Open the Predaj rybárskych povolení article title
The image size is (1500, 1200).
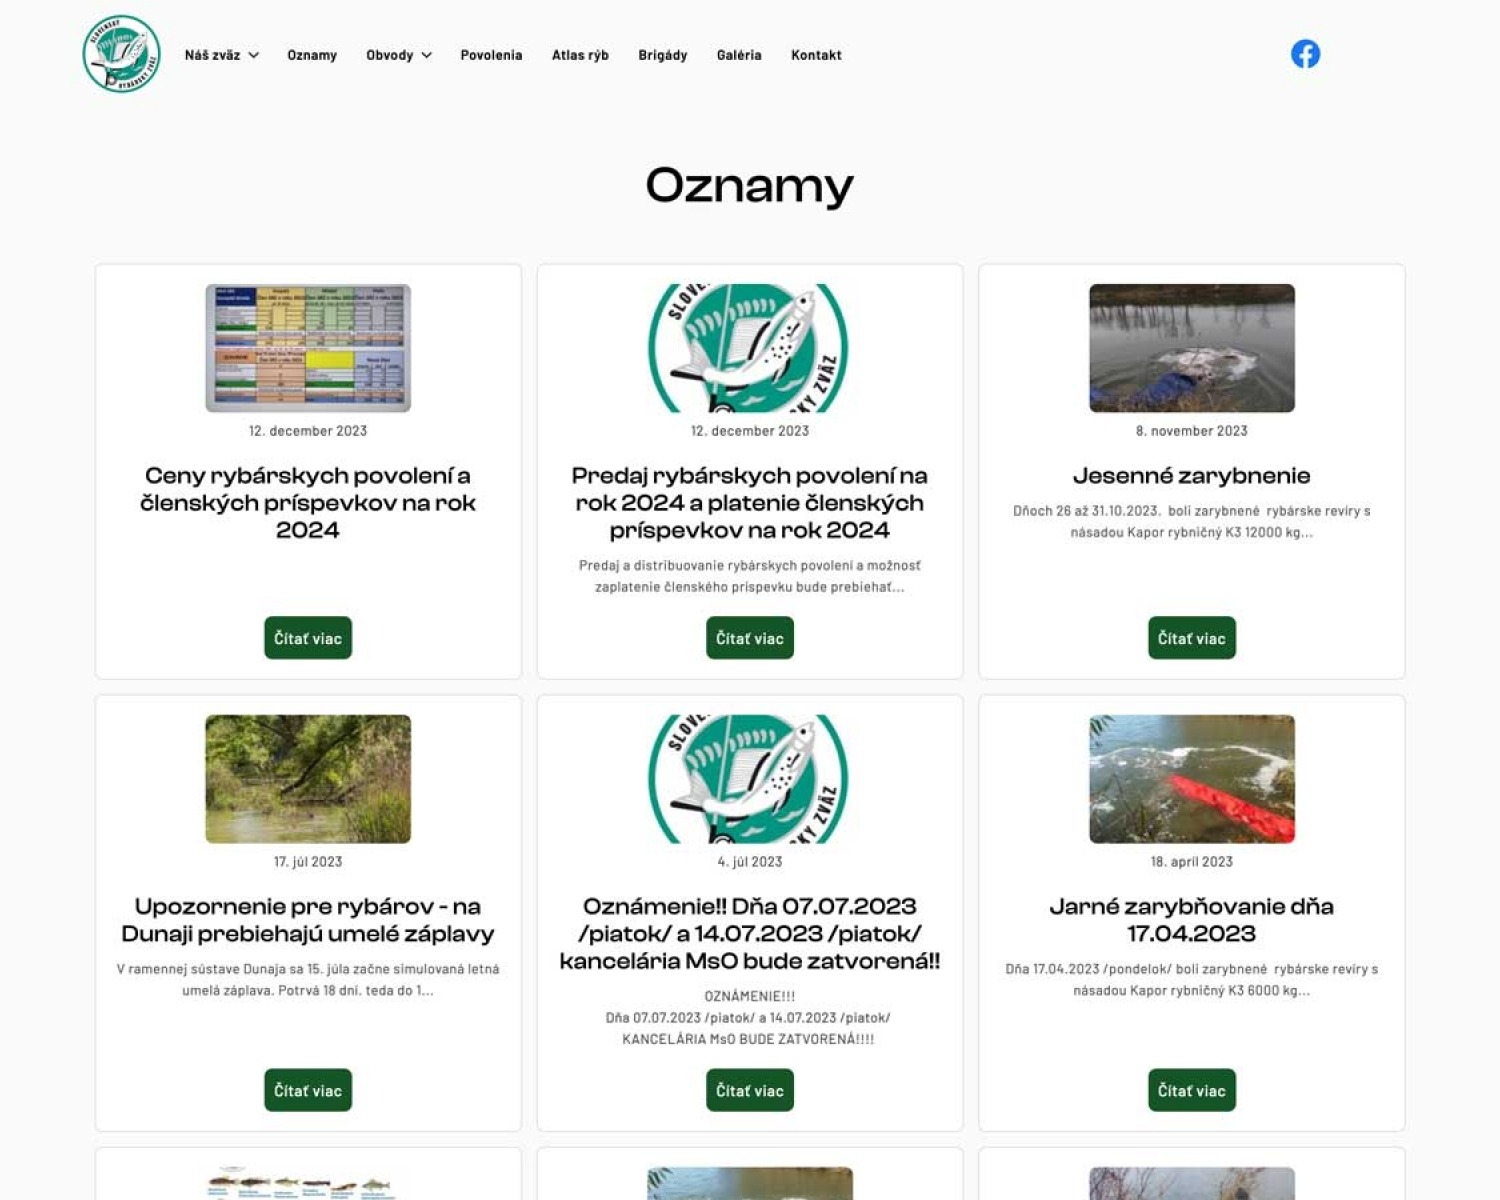tap(750, 503)
